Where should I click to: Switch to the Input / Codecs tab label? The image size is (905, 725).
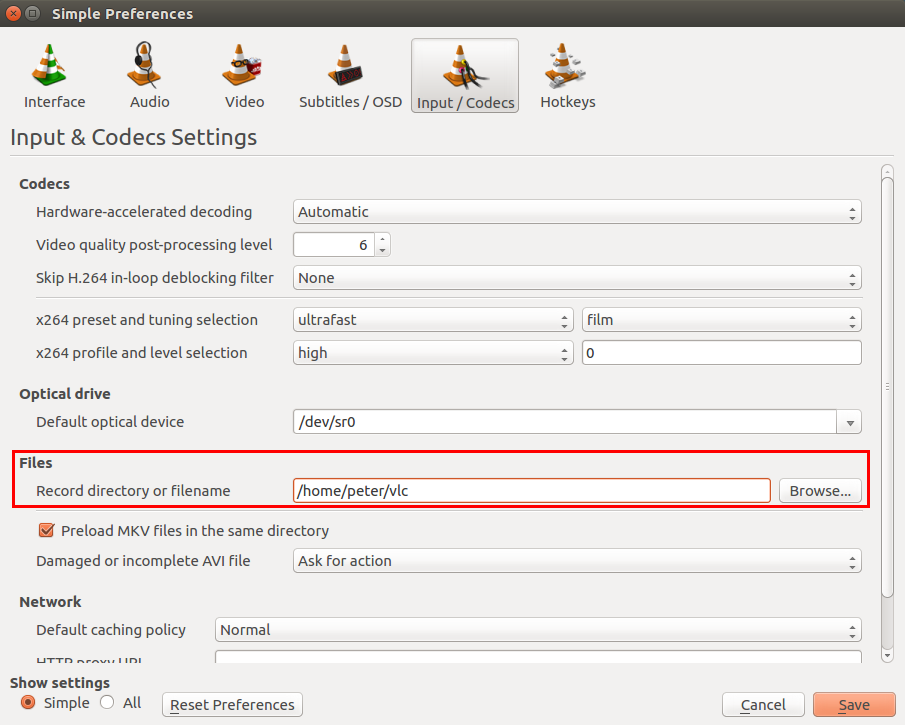point(466,103)
